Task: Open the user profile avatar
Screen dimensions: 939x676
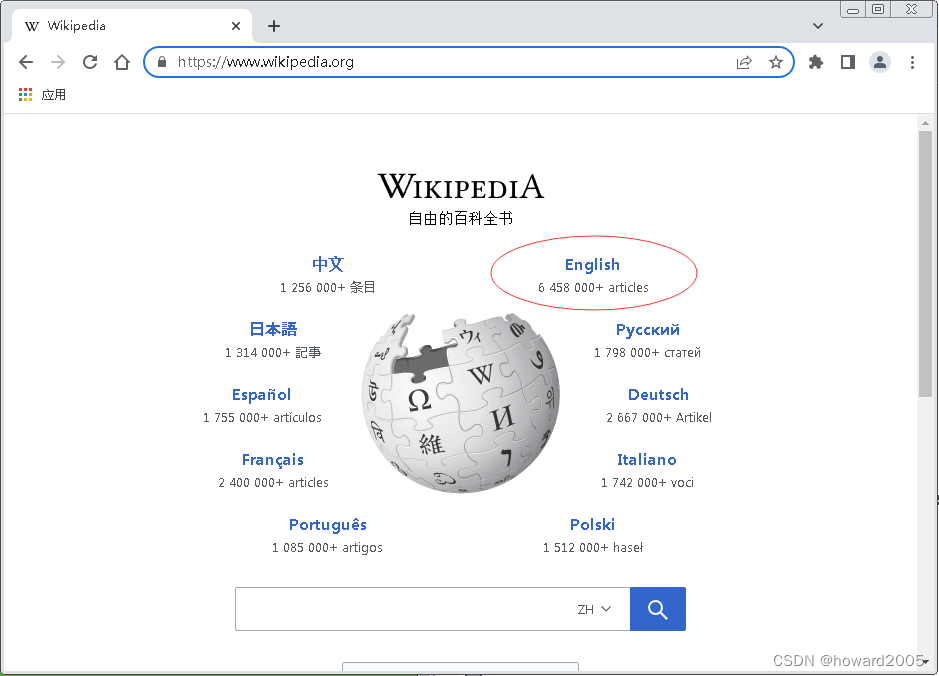Action: (x=880, y=62)
